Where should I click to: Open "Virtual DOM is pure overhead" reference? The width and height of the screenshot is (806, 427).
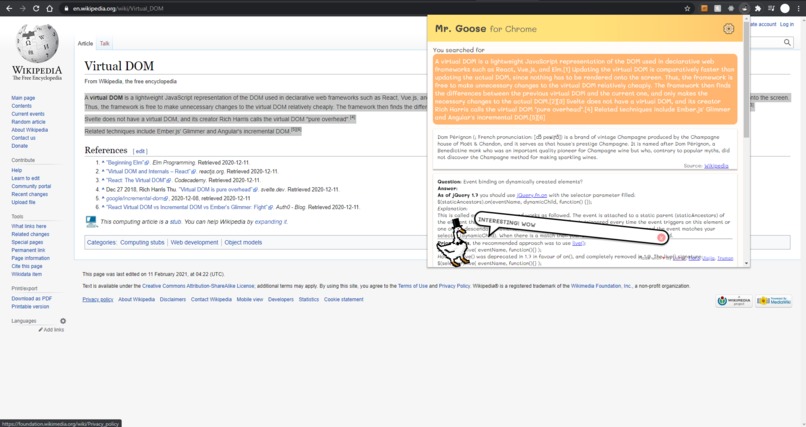click(x=218, y=189)
